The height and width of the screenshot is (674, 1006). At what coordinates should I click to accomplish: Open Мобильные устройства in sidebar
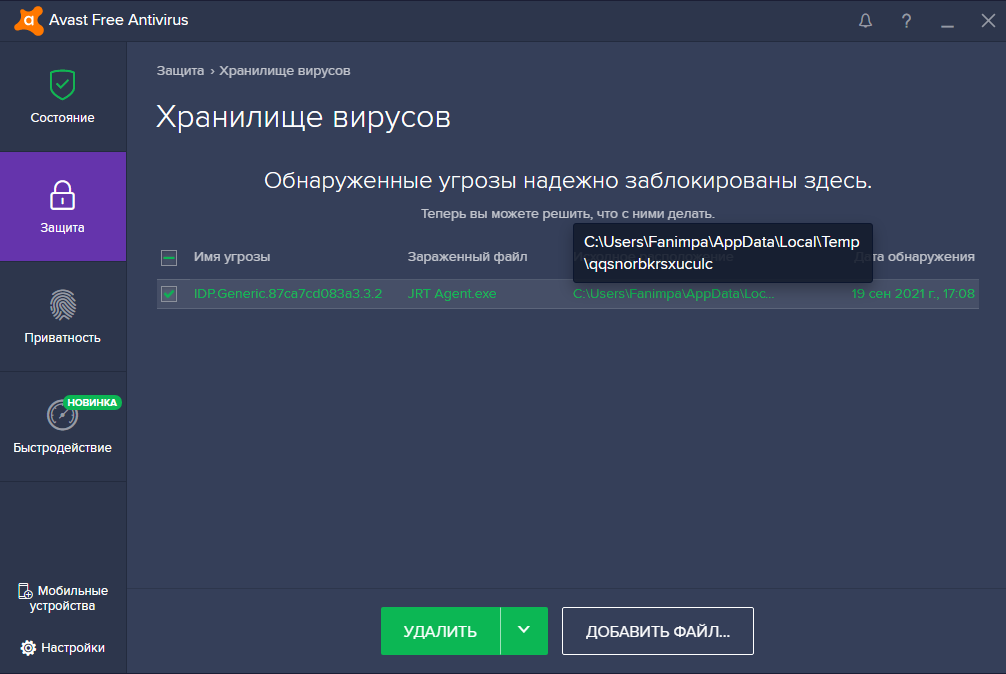[x=63, y=598]
